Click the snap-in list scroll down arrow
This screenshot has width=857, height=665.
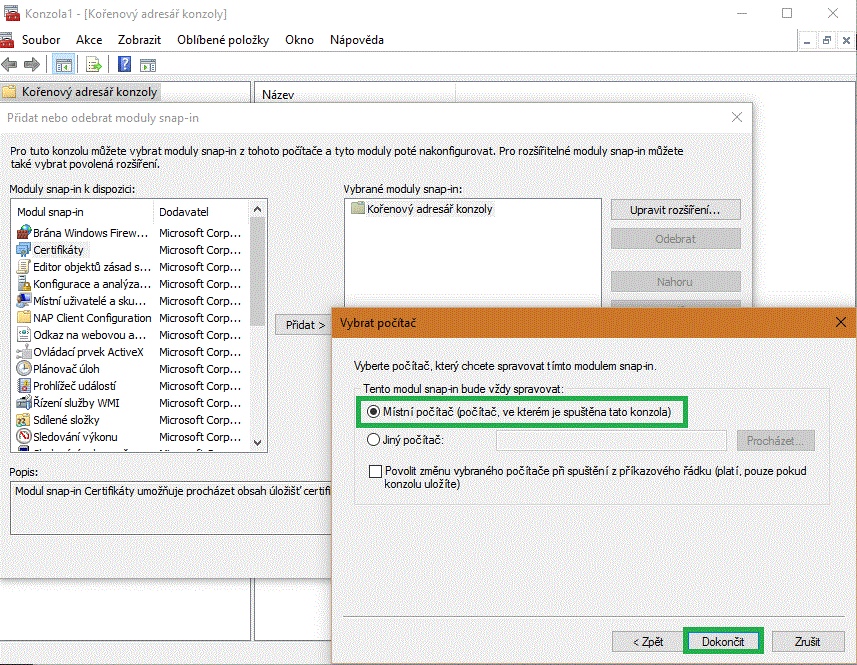click(258, 442)
